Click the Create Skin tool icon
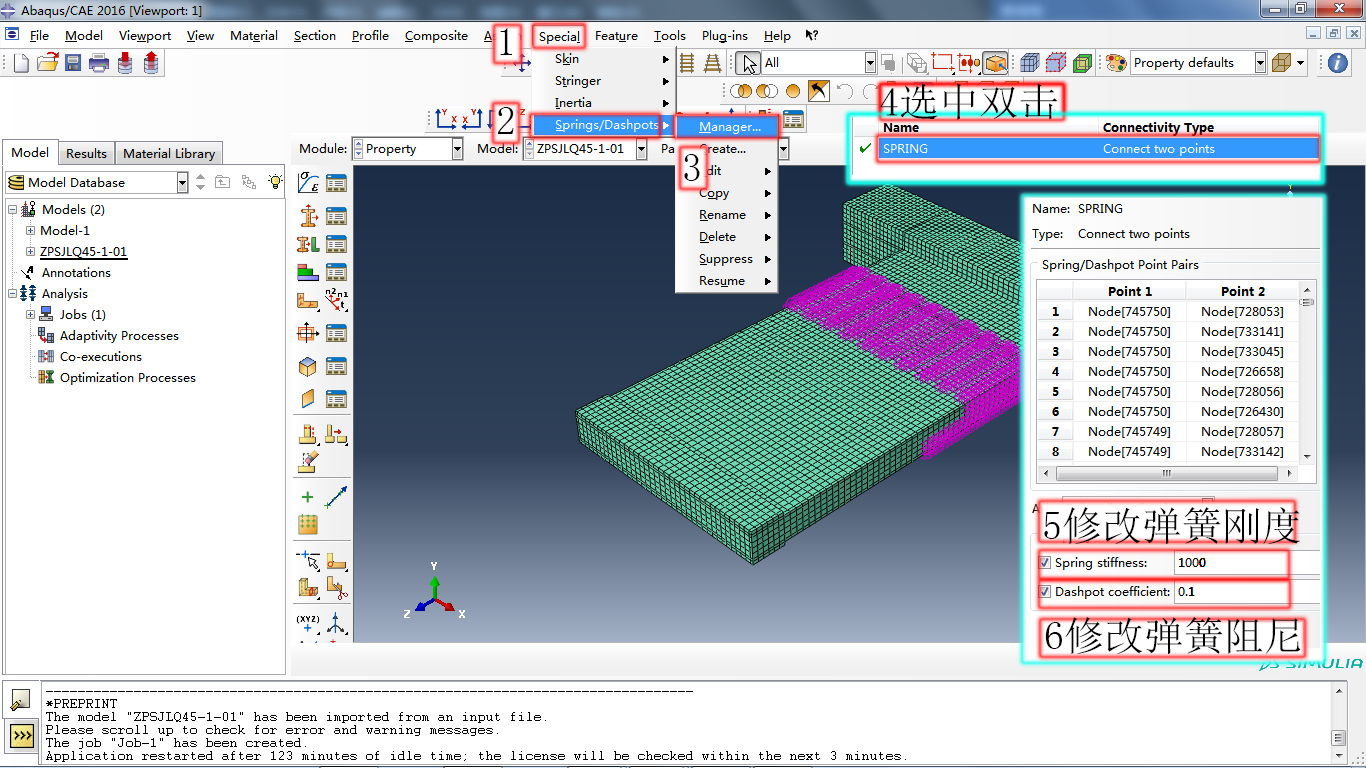The height and width of the screenshot is (768, 1366). point(308,366)
